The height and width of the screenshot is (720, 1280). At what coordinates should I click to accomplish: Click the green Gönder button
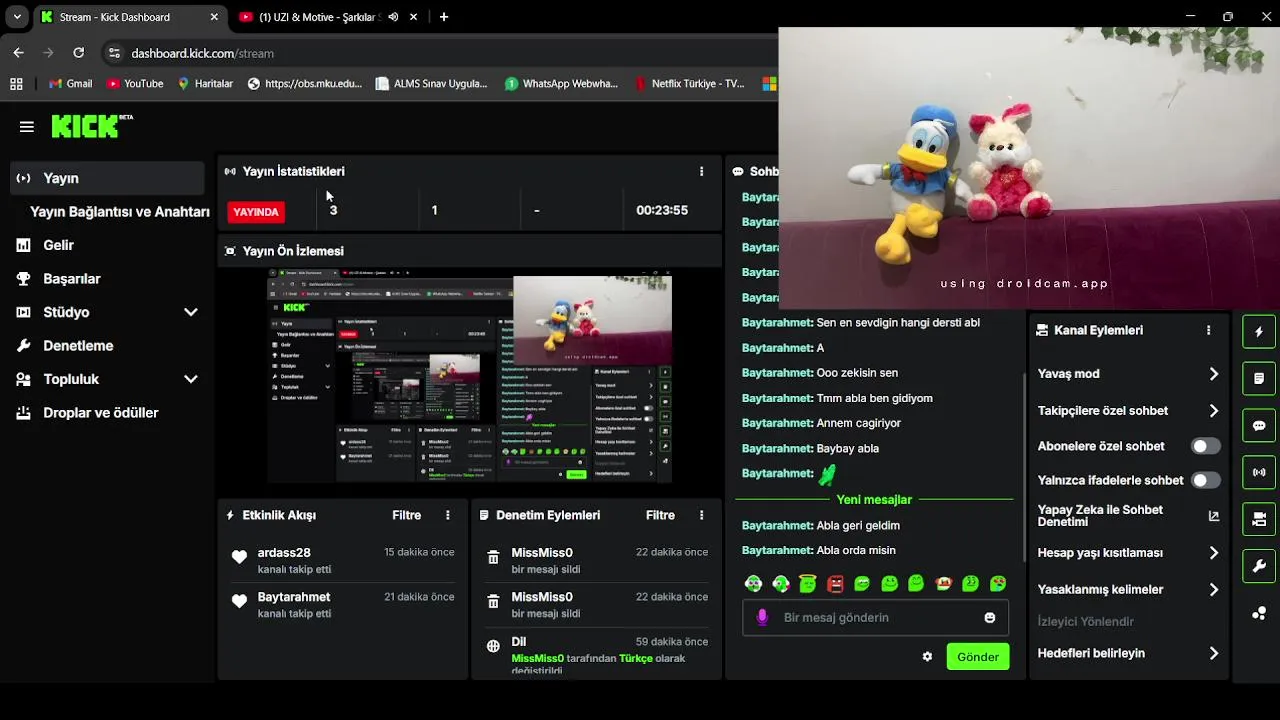pos(978,657)
